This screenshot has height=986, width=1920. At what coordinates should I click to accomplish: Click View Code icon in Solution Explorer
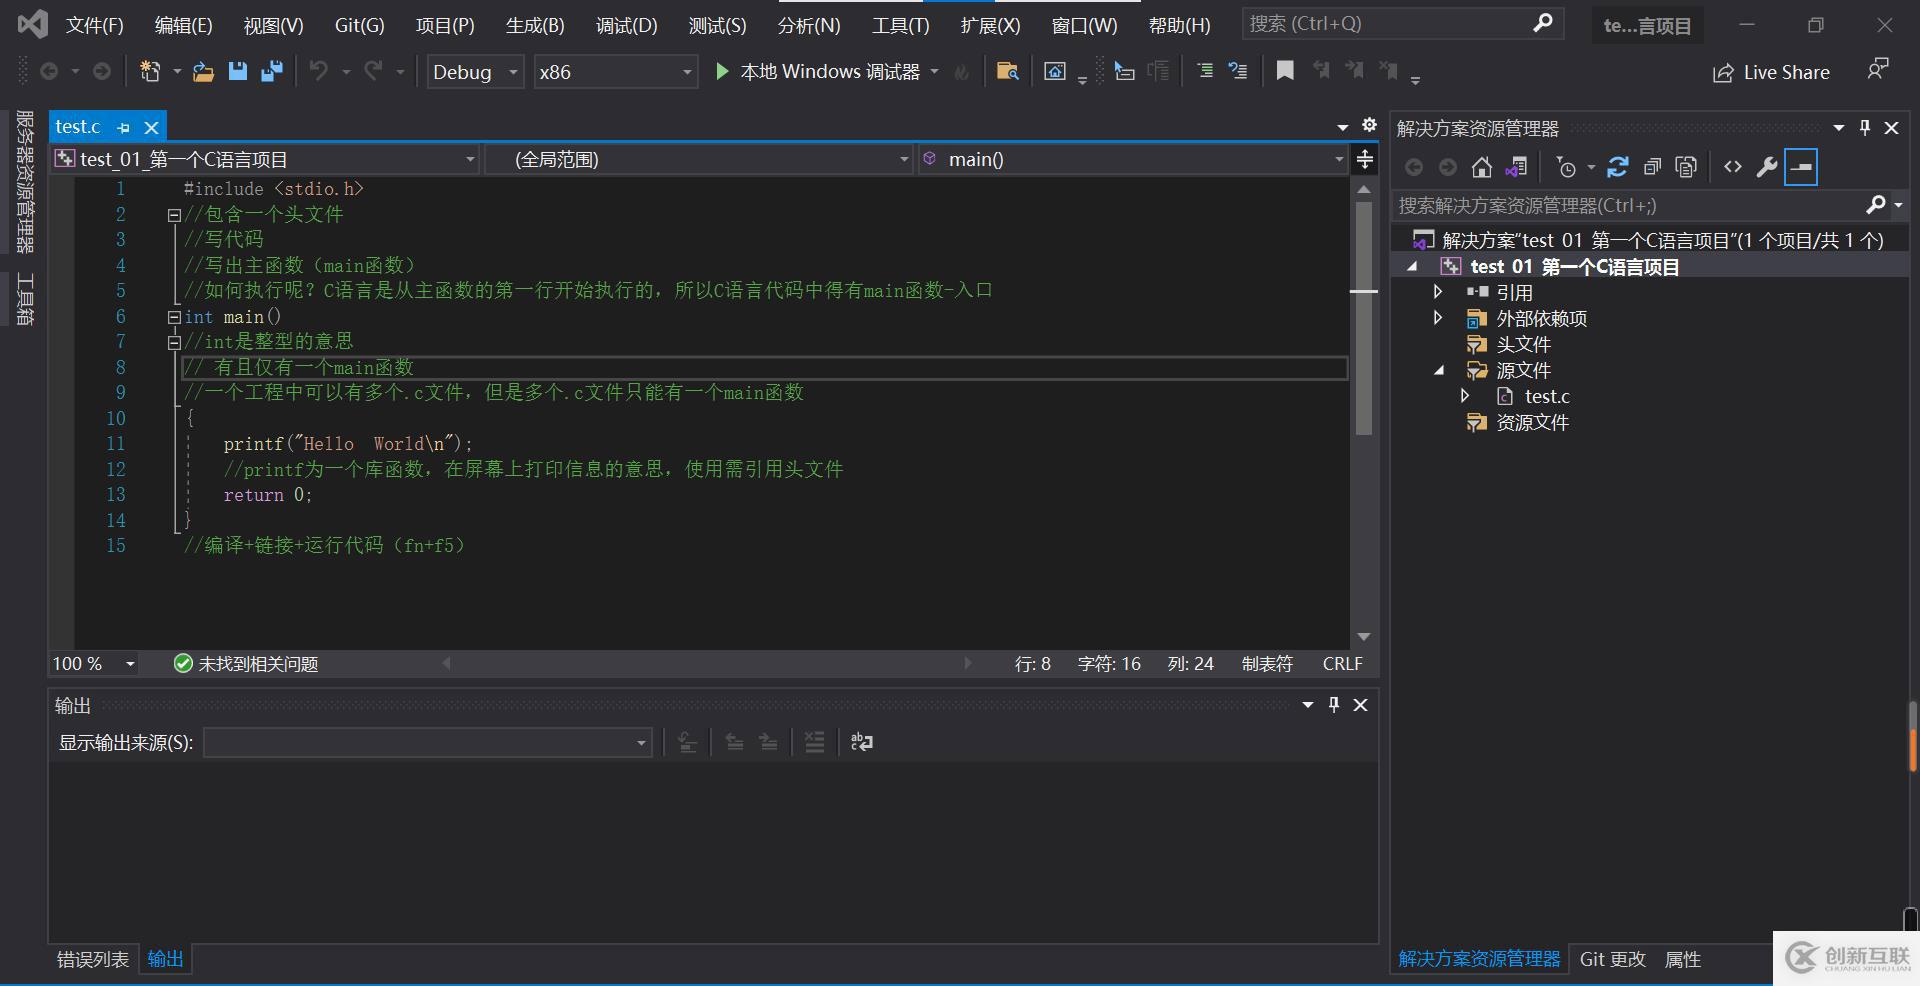tap(1733, 167)
